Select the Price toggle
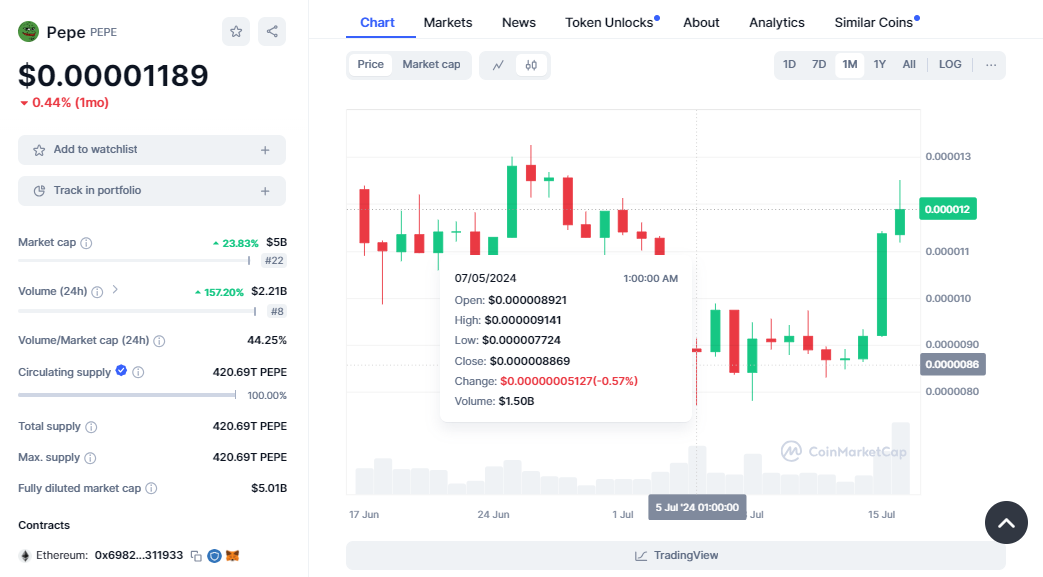The height and width of the screenshot is (577, 1043). (x=371, y=65)
